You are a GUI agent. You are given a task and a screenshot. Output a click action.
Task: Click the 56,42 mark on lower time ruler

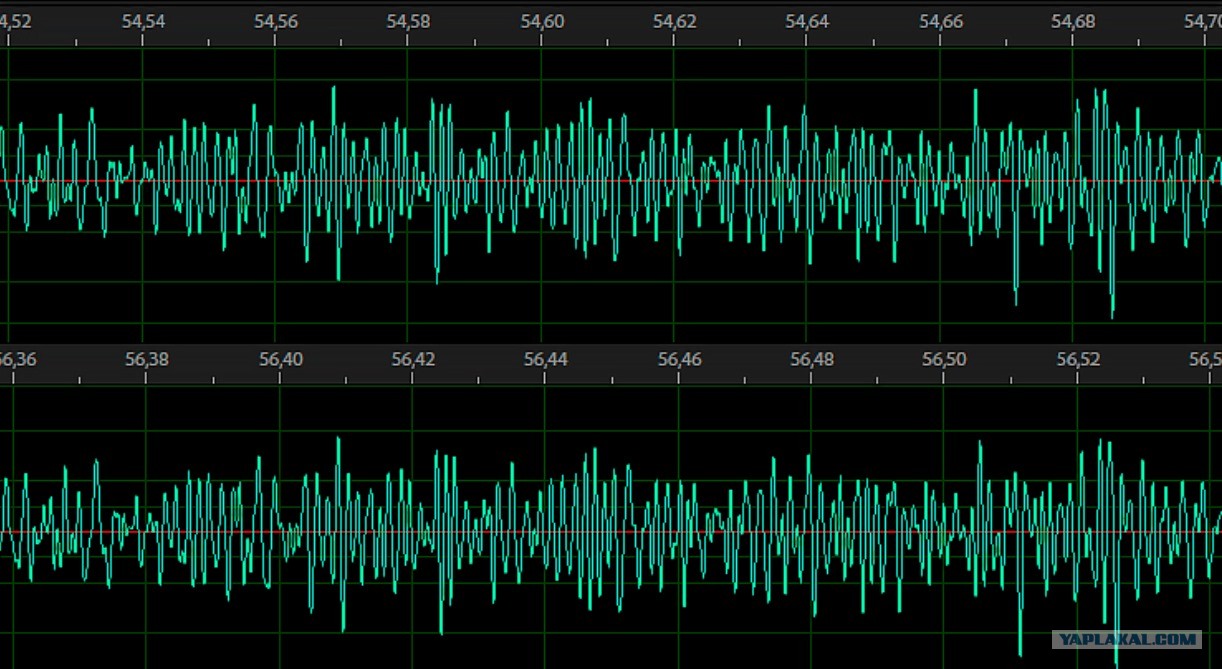(x=413, y=359)
